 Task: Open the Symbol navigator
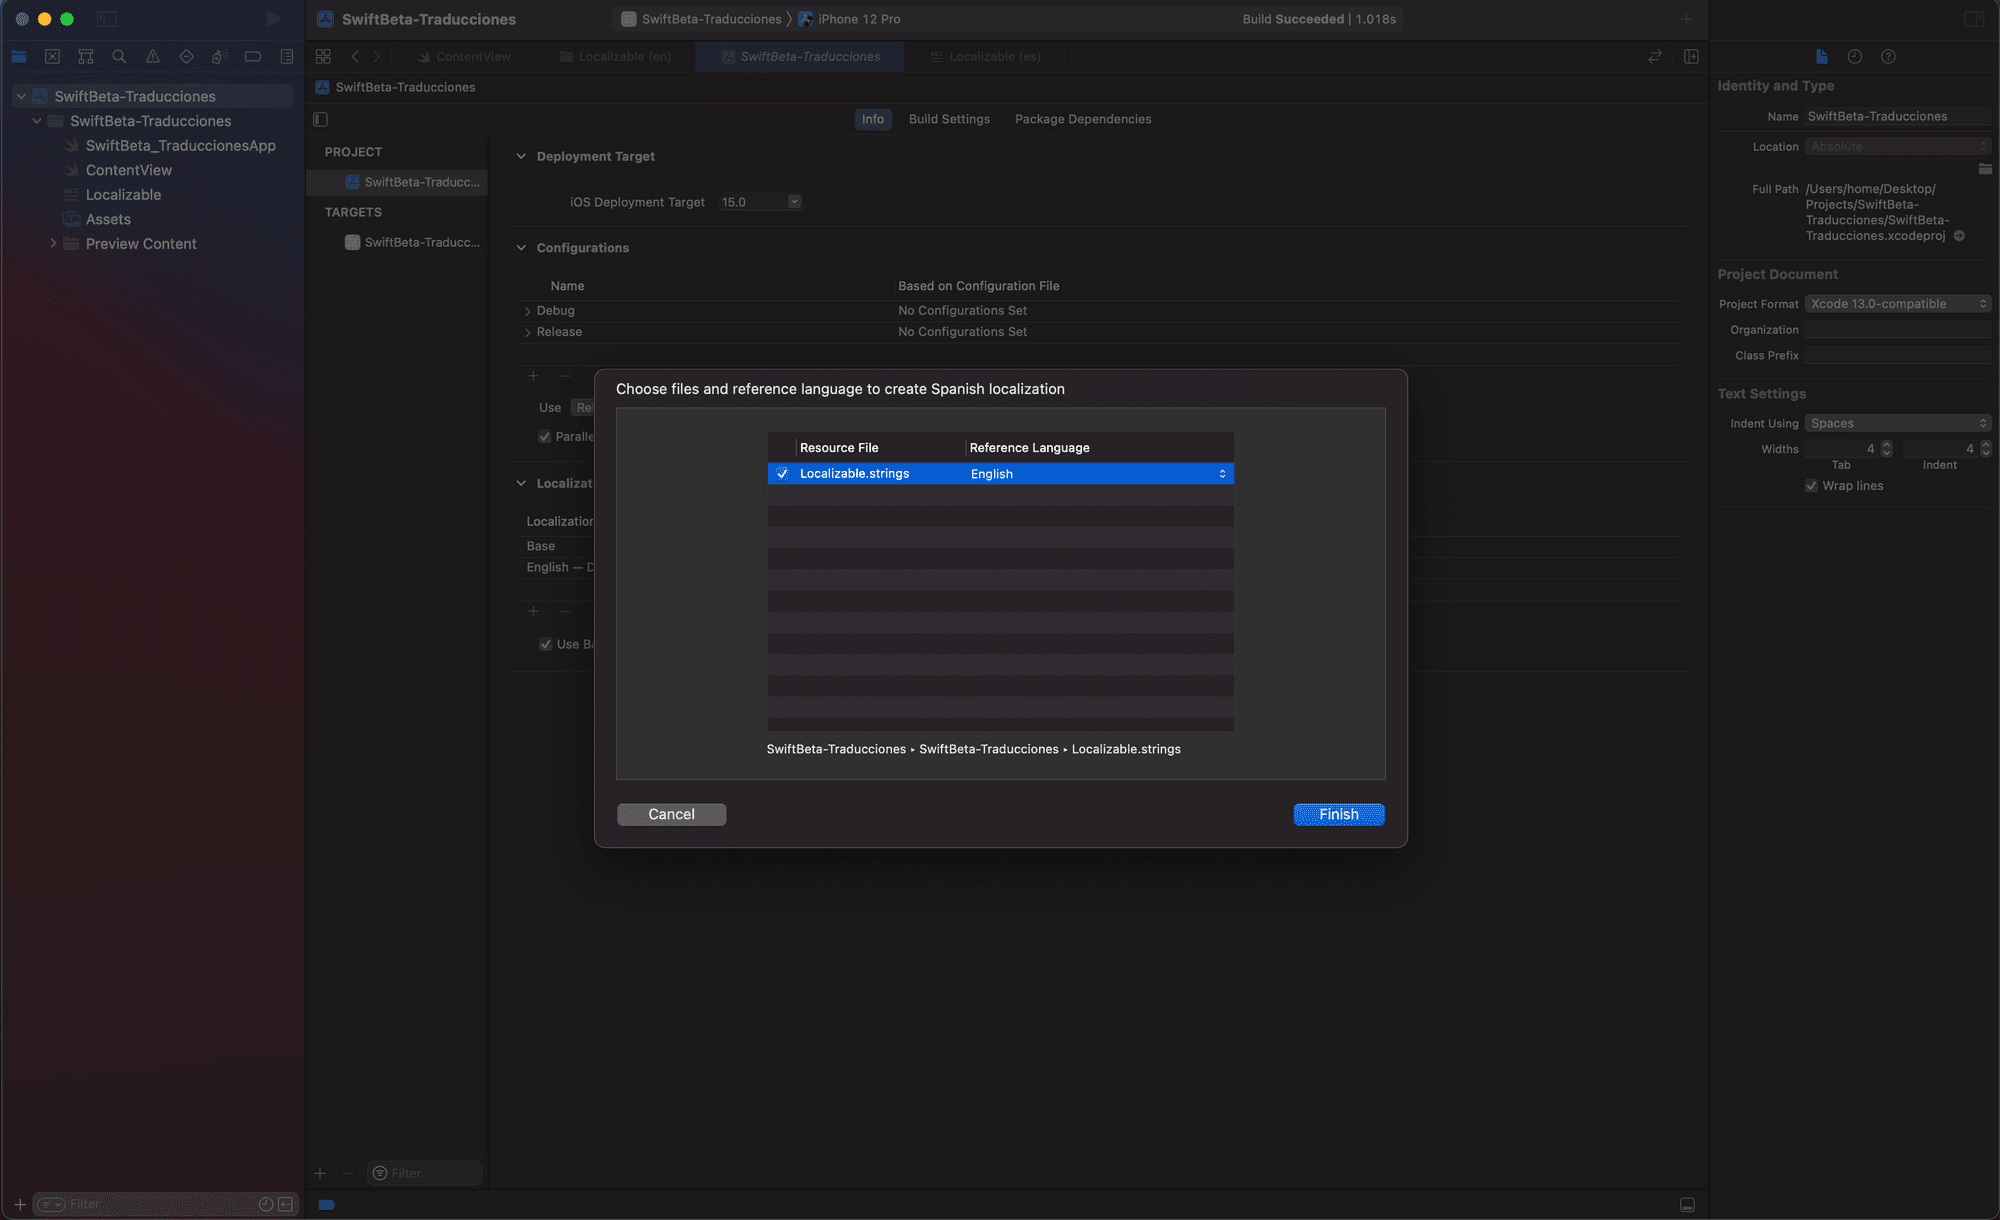pos(86,57)
